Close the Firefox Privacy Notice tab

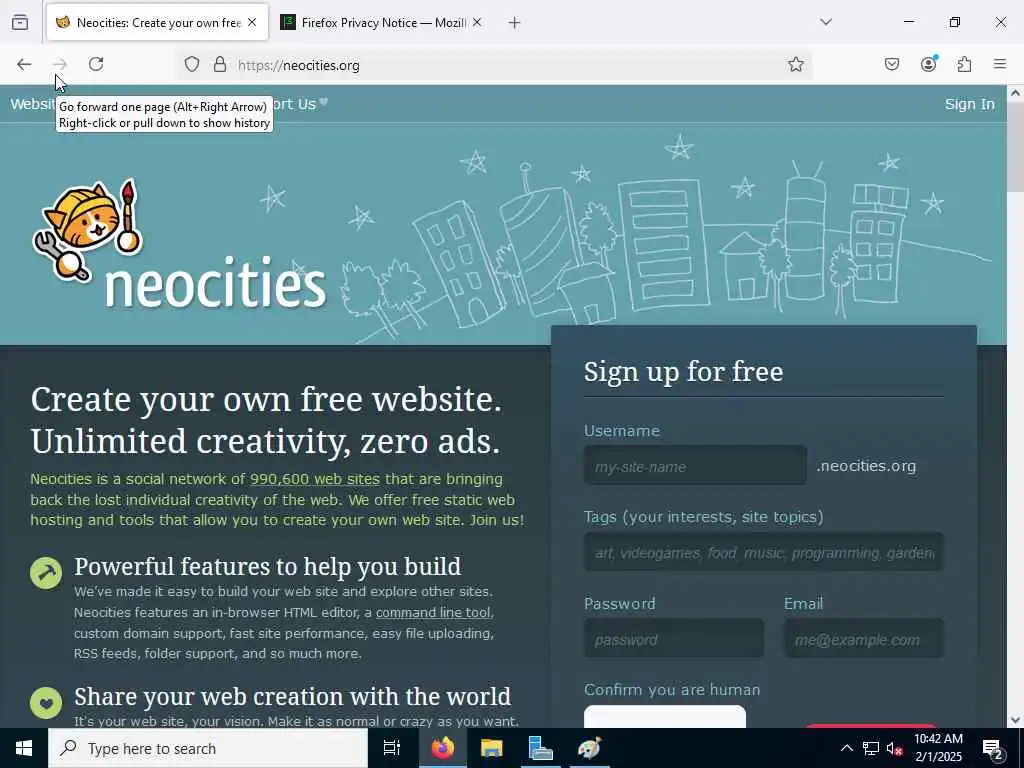[x=477, y=22]
